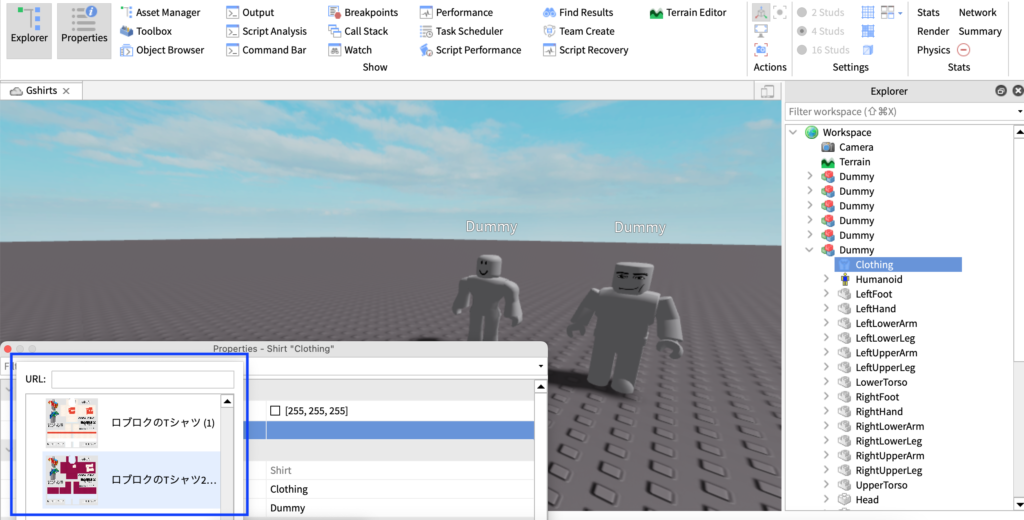
Task: Open the Toolbox panel
Action: click(146, 31)
